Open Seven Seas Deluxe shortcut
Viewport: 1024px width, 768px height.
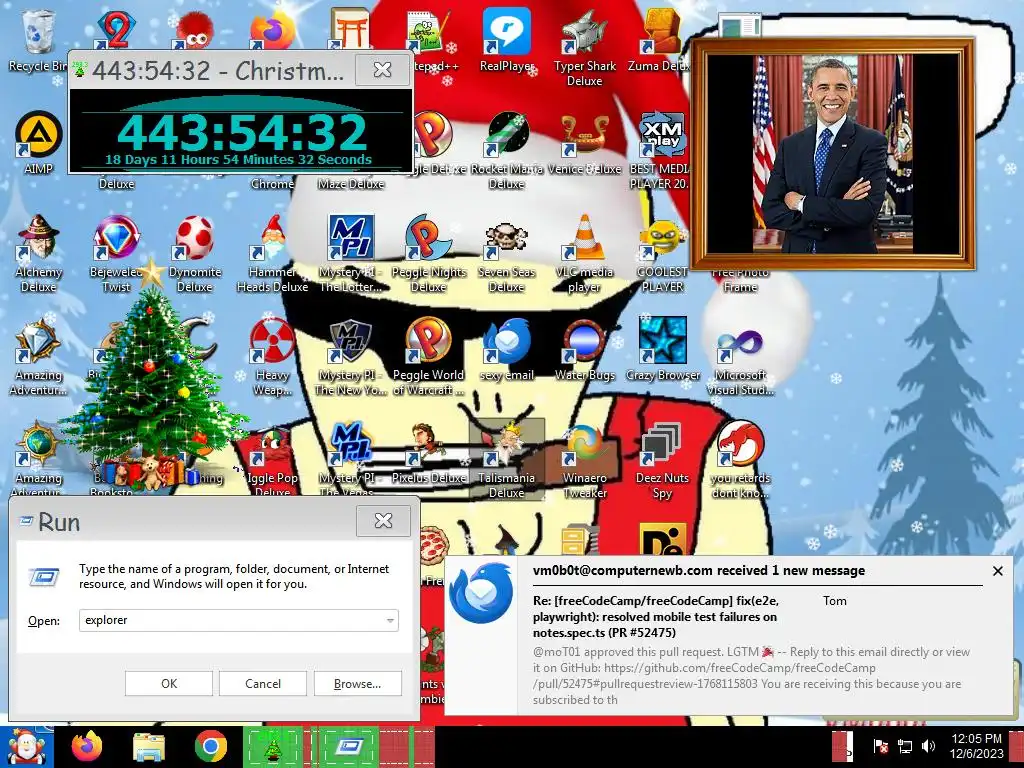tap(506, 253)
